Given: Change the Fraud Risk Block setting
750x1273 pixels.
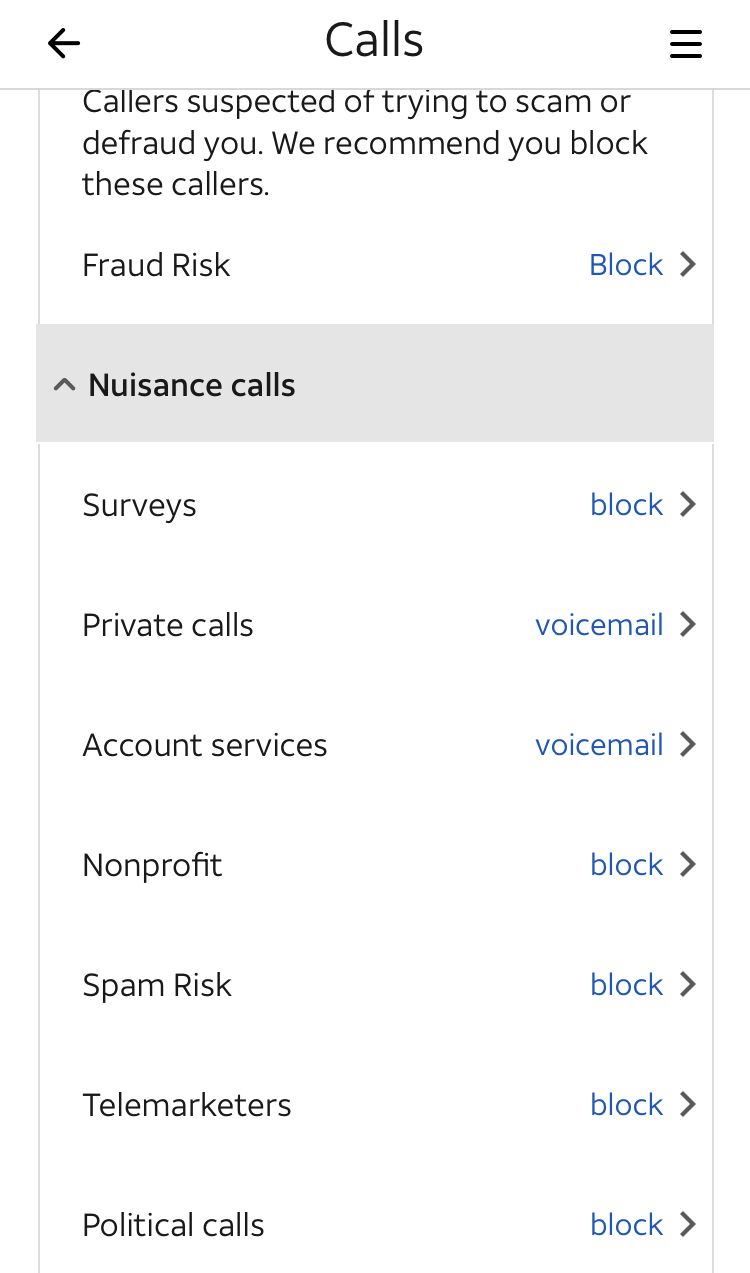Looking at the screenshot, I should tap(626, 265).
